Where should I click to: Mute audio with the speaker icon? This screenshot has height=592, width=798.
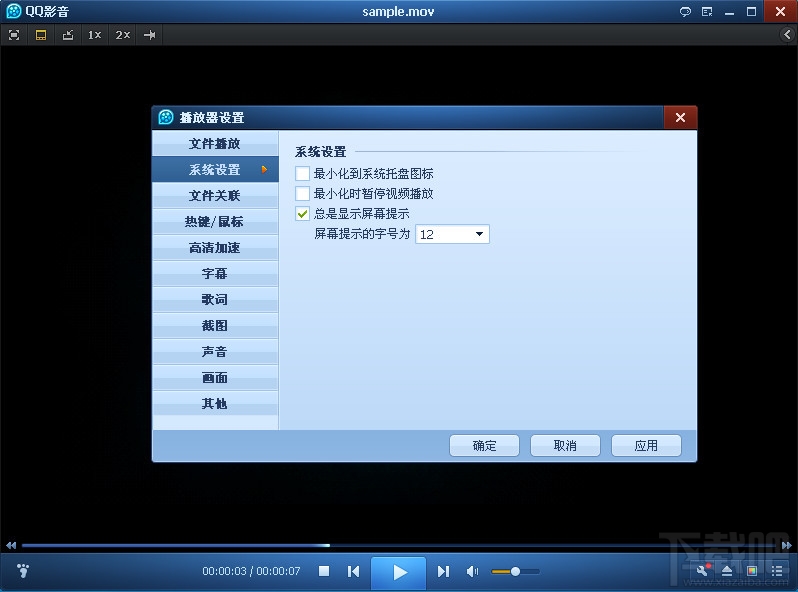472,572
